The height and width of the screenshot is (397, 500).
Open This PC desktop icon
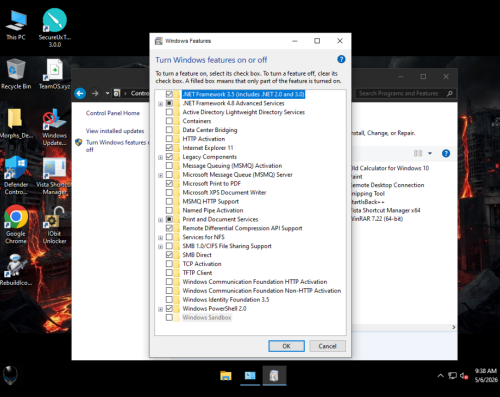[x=16, y=25]
